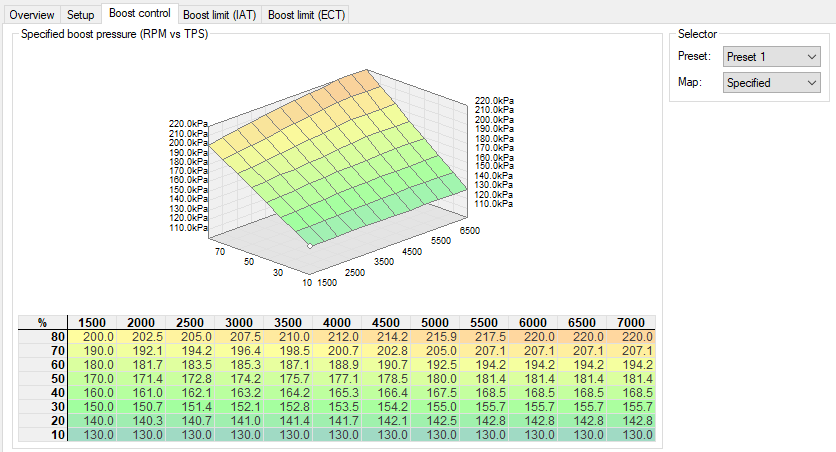
Task: Select the 70% TPS row header
Action: pos(43,351)
